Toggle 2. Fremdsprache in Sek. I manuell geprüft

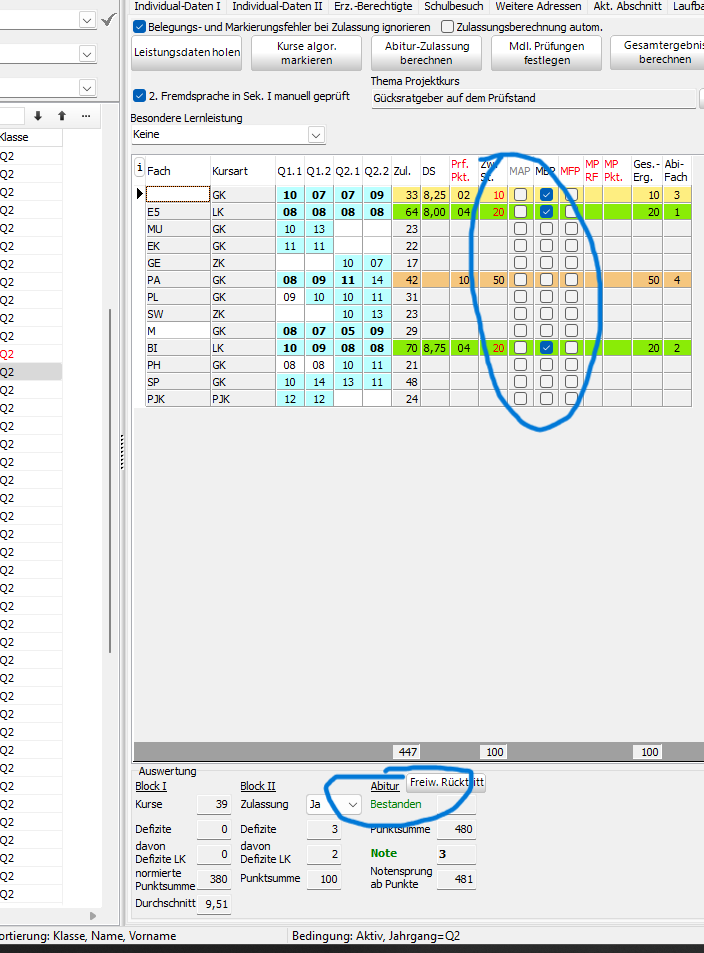(x=139, y=95)
